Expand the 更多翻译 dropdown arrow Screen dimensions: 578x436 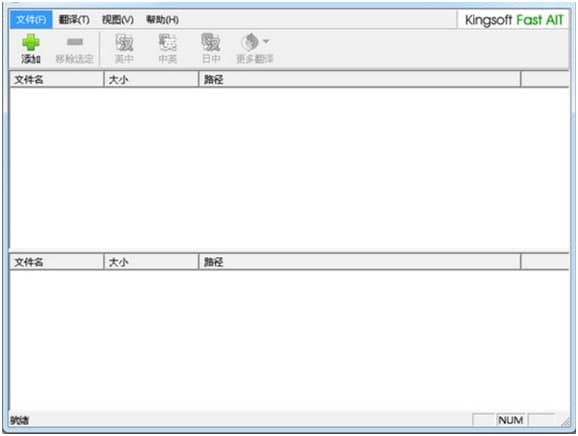point(266,41)
